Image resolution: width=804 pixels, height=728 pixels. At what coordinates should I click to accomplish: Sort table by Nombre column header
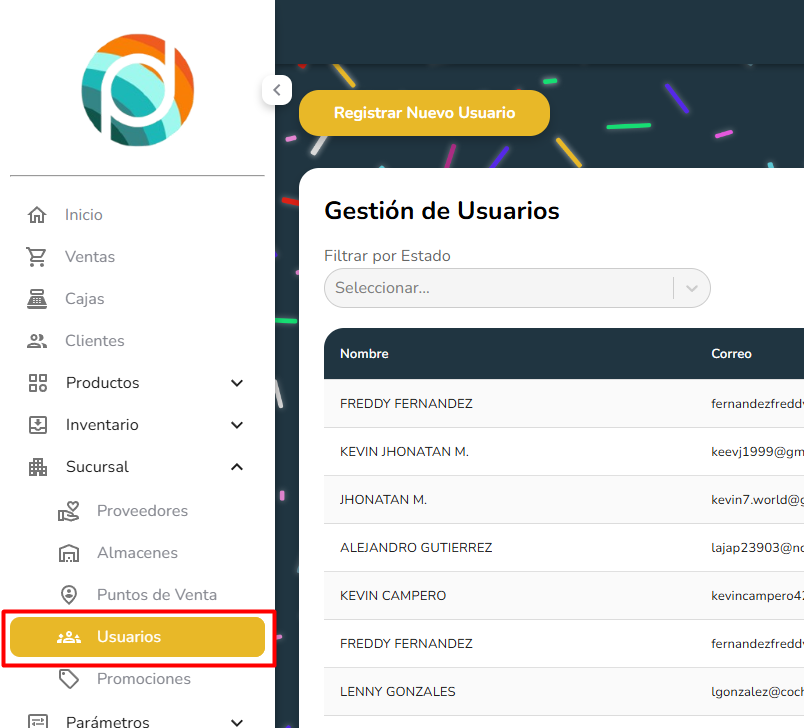point(364,354)
